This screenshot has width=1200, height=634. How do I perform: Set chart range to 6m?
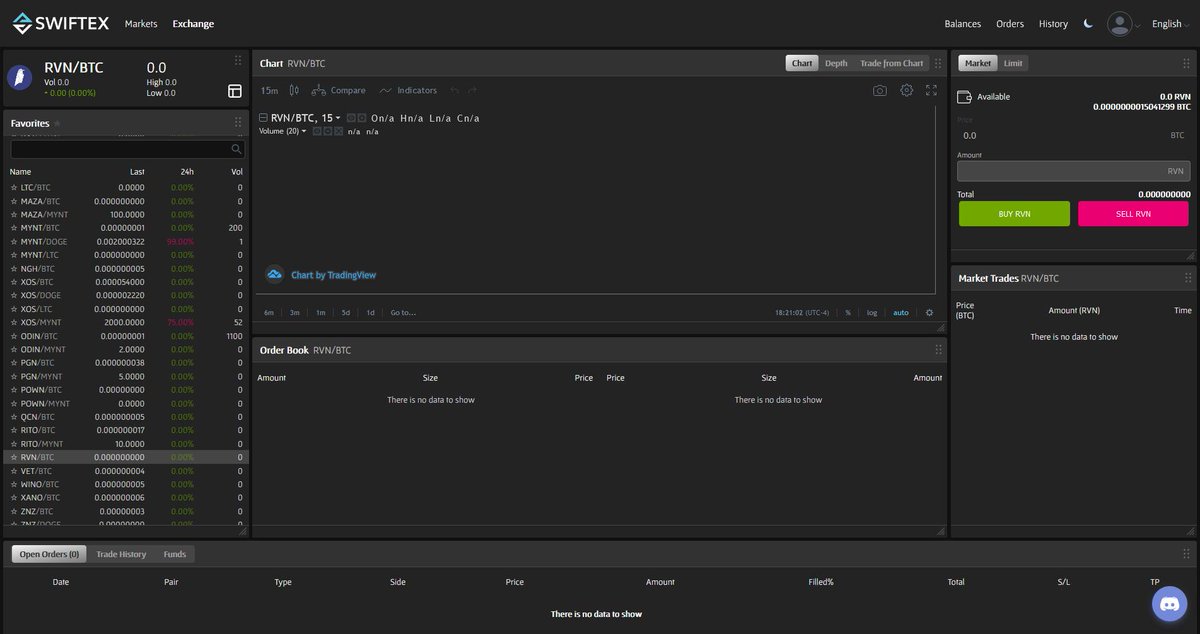pyautogui.click(x=269, y=312)
